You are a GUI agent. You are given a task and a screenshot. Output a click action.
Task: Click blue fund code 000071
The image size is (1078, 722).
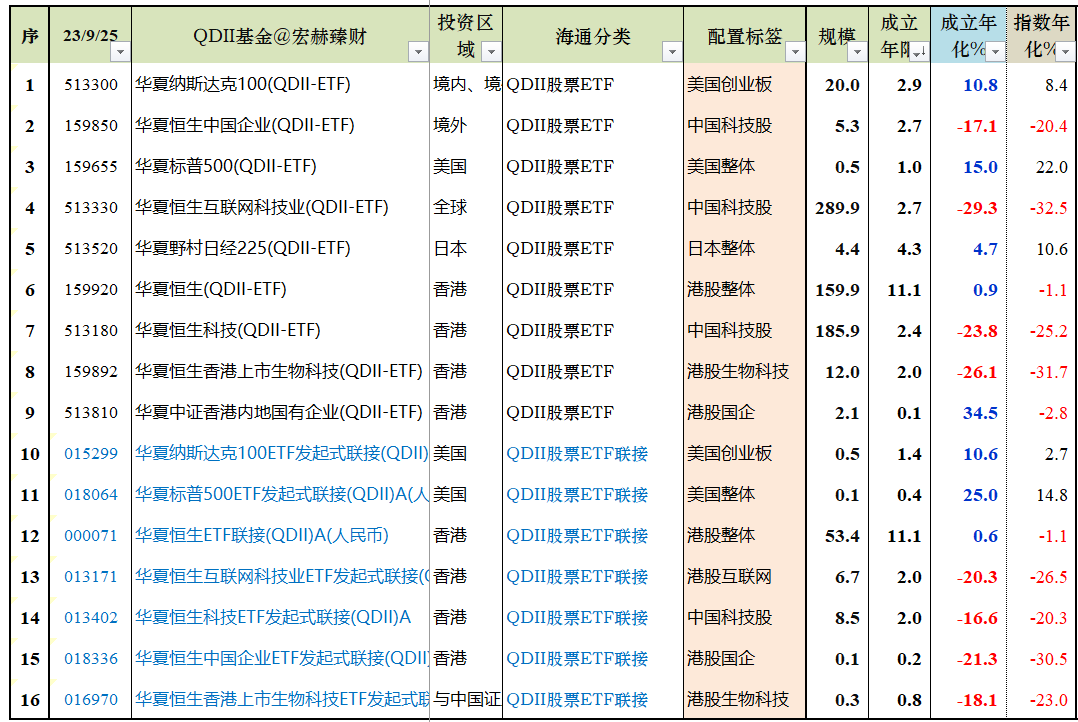click(91, 536)
